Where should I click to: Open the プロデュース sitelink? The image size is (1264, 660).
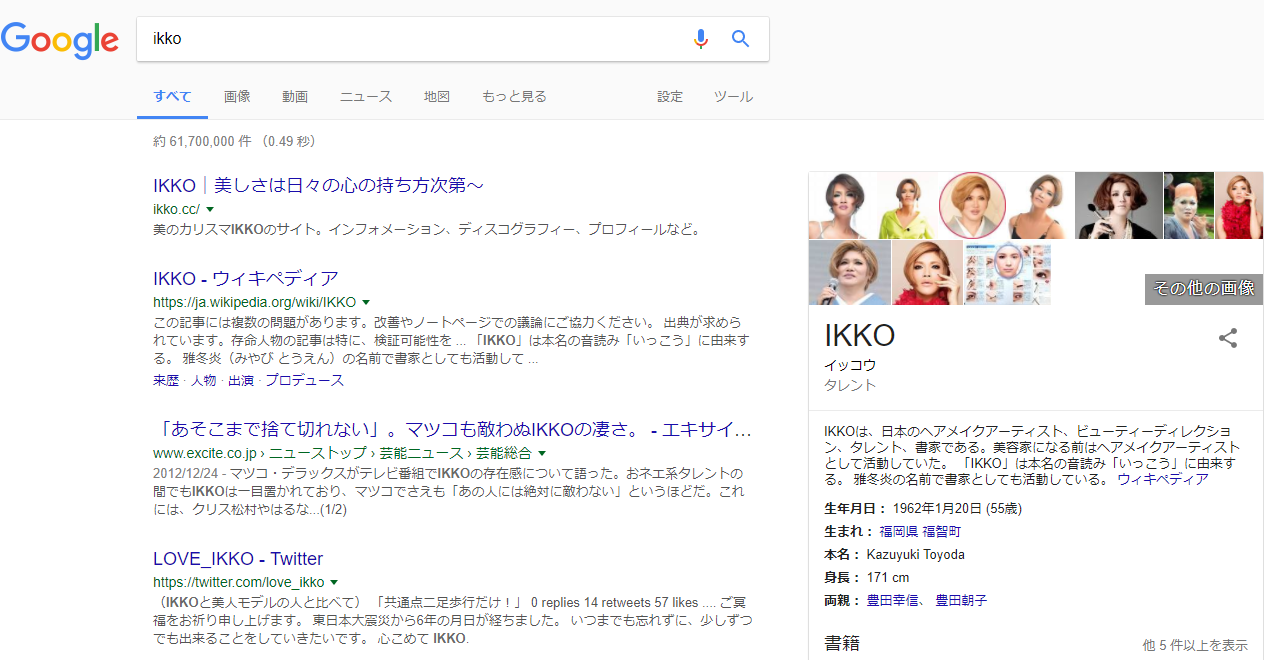[x=305, y=381]
